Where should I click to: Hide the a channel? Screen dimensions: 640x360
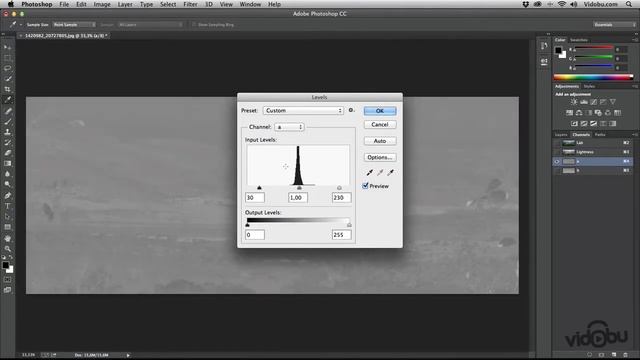pos(557,162)
